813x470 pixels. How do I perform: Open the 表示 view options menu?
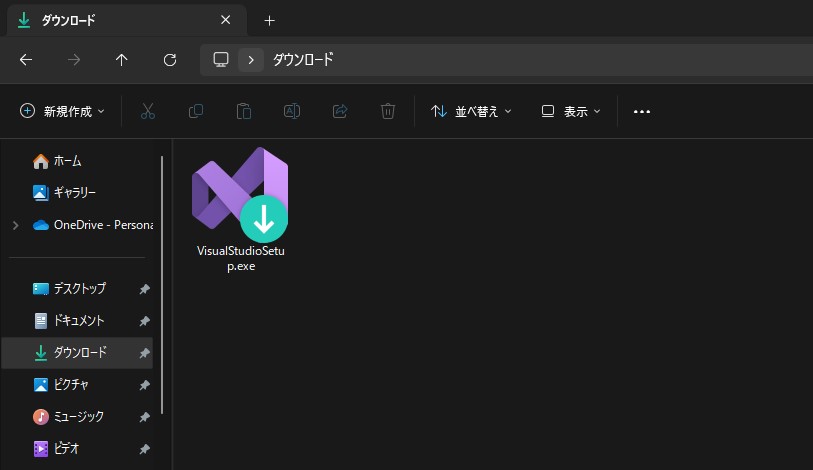[571, 111]
